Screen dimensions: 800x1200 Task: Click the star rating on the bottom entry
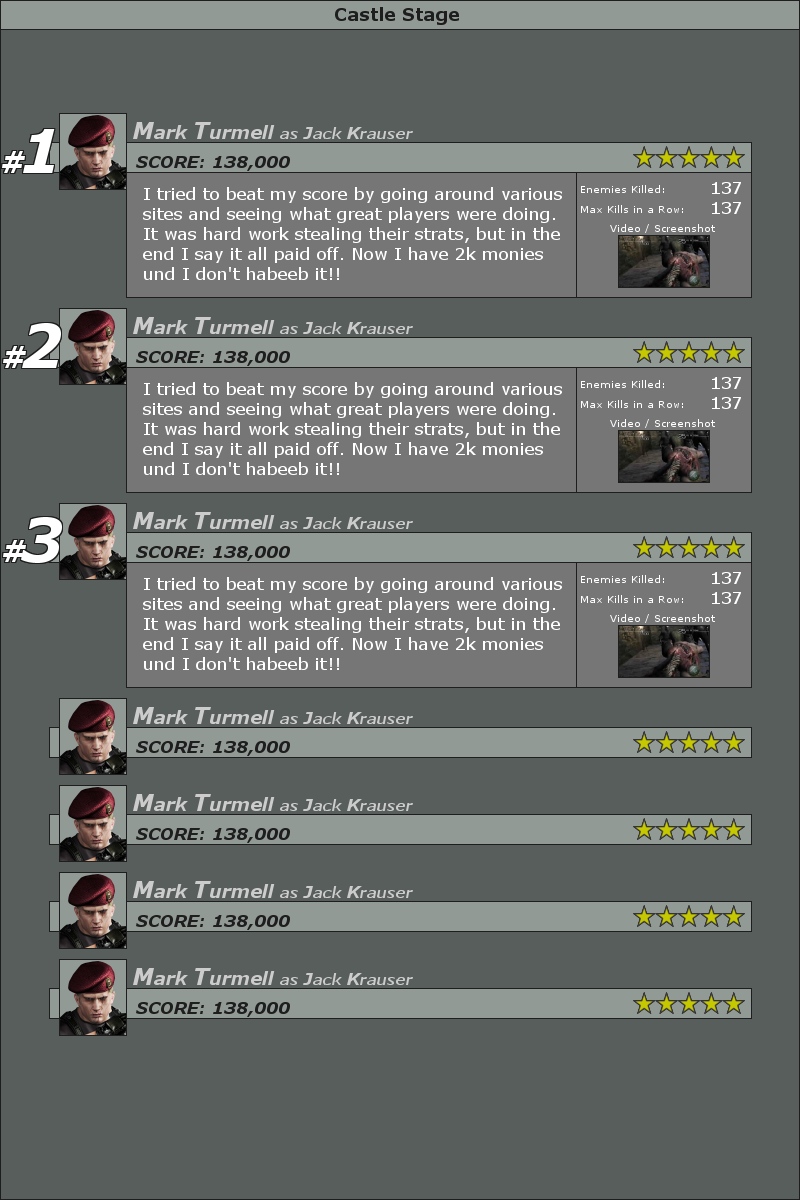tap(689, 1003)
